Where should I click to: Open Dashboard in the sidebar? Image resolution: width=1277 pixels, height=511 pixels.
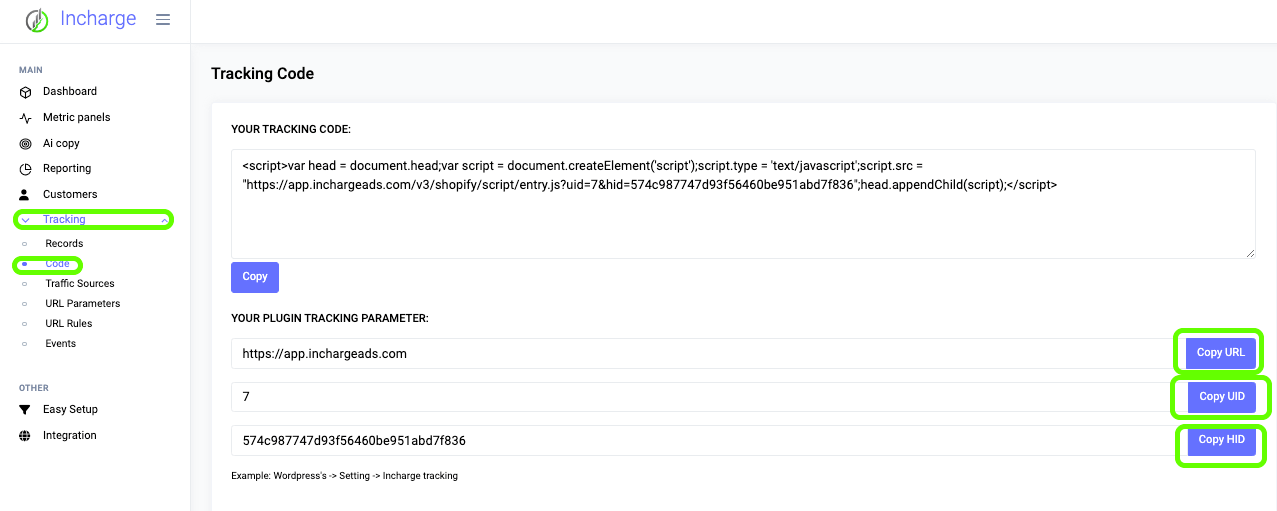[70, 91]
